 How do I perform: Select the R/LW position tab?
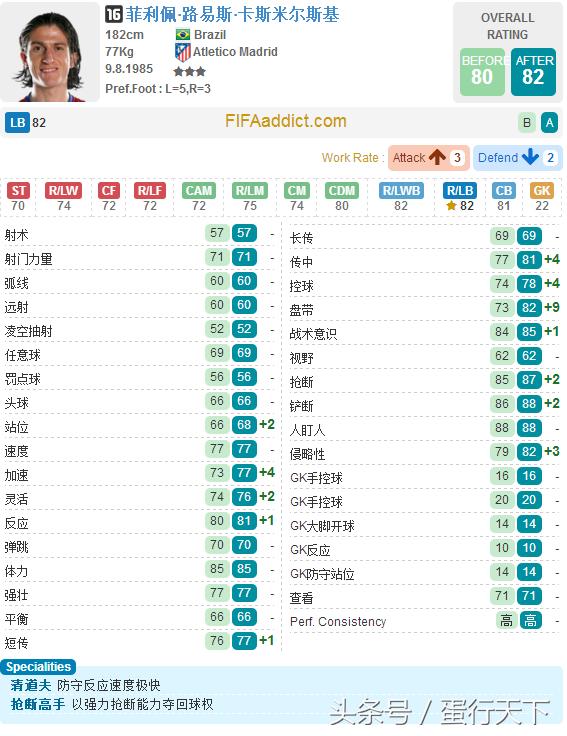[63, 191]
